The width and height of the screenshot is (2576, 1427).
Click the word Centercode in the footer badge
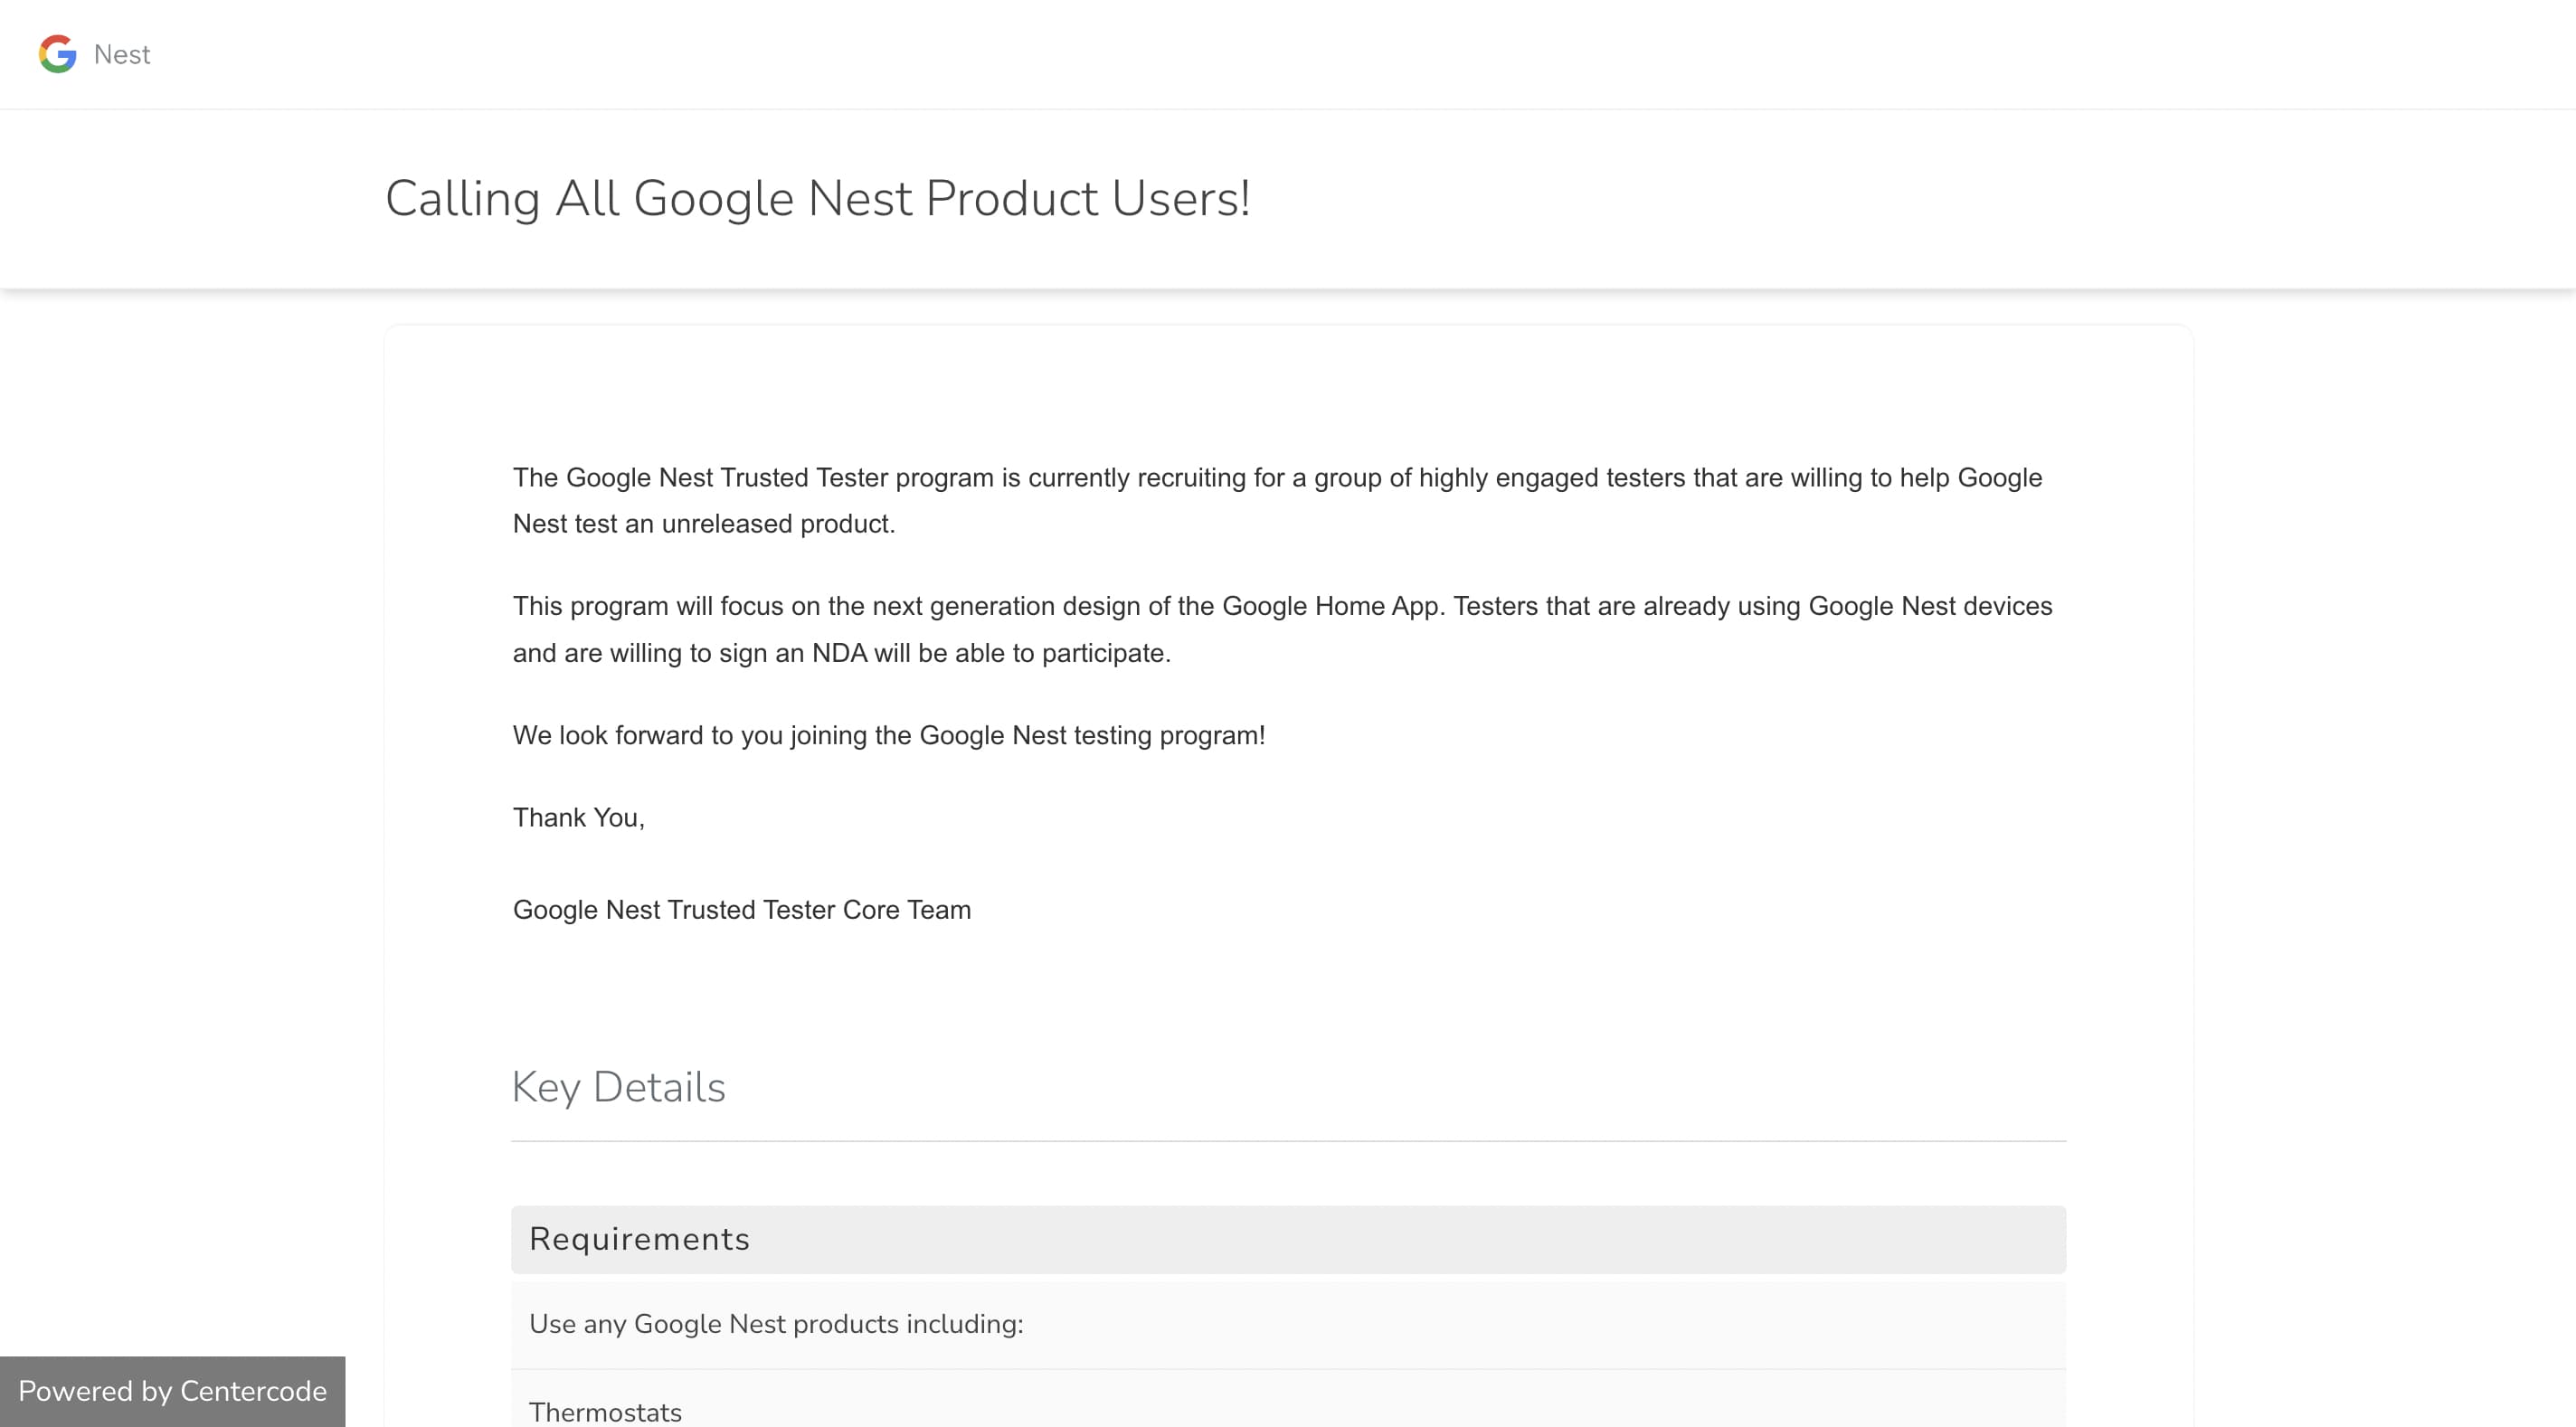253,1391
